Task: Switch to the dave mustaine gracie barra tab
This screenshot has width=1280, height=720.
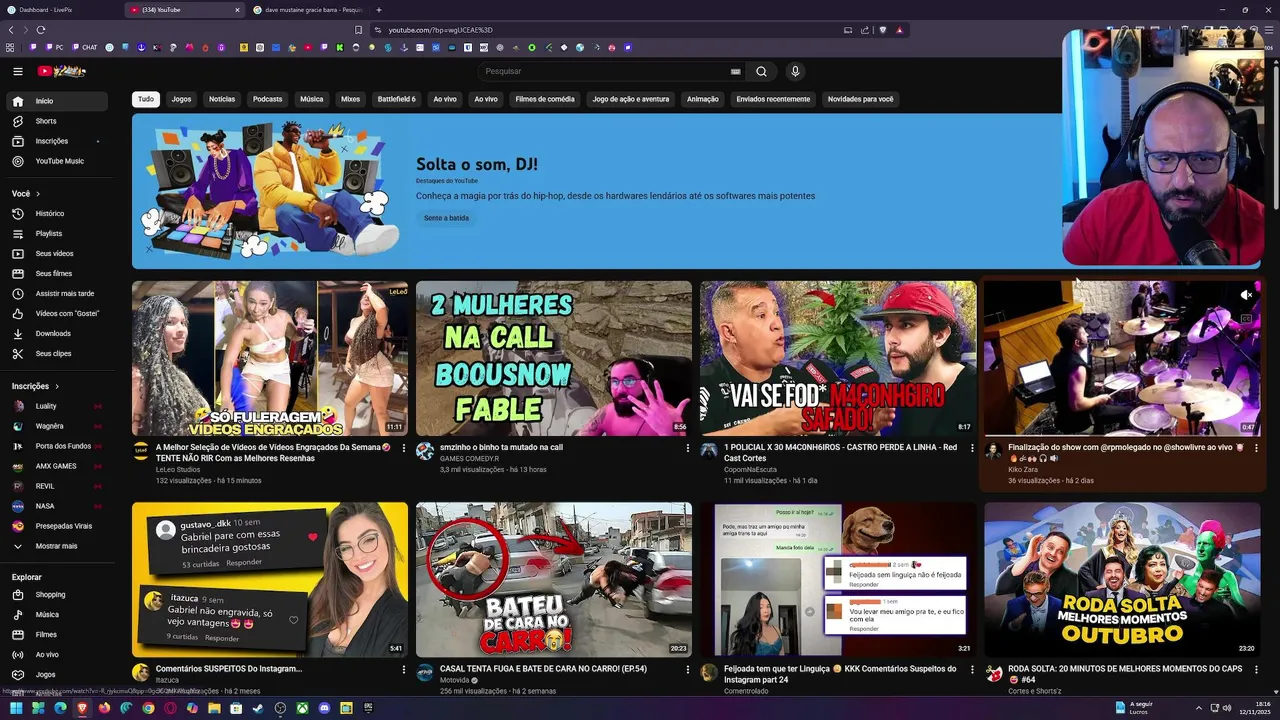Action: pyautogui.click(x=309, y=10)
